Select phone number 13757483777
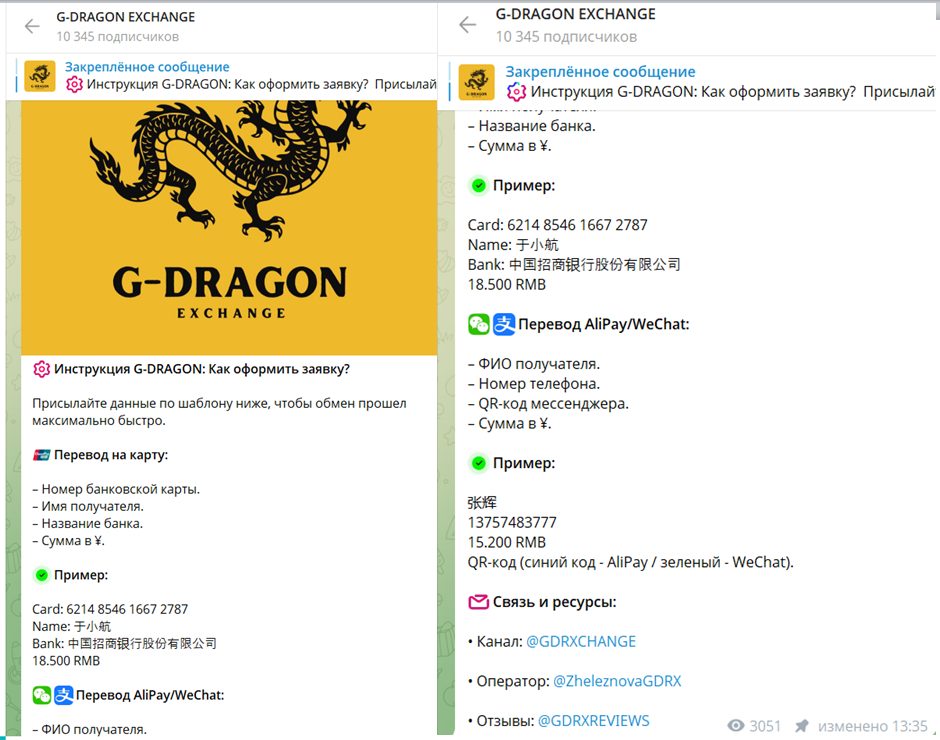Image resolution: width=940 pixels, height=740 pixels. [513, 522]
